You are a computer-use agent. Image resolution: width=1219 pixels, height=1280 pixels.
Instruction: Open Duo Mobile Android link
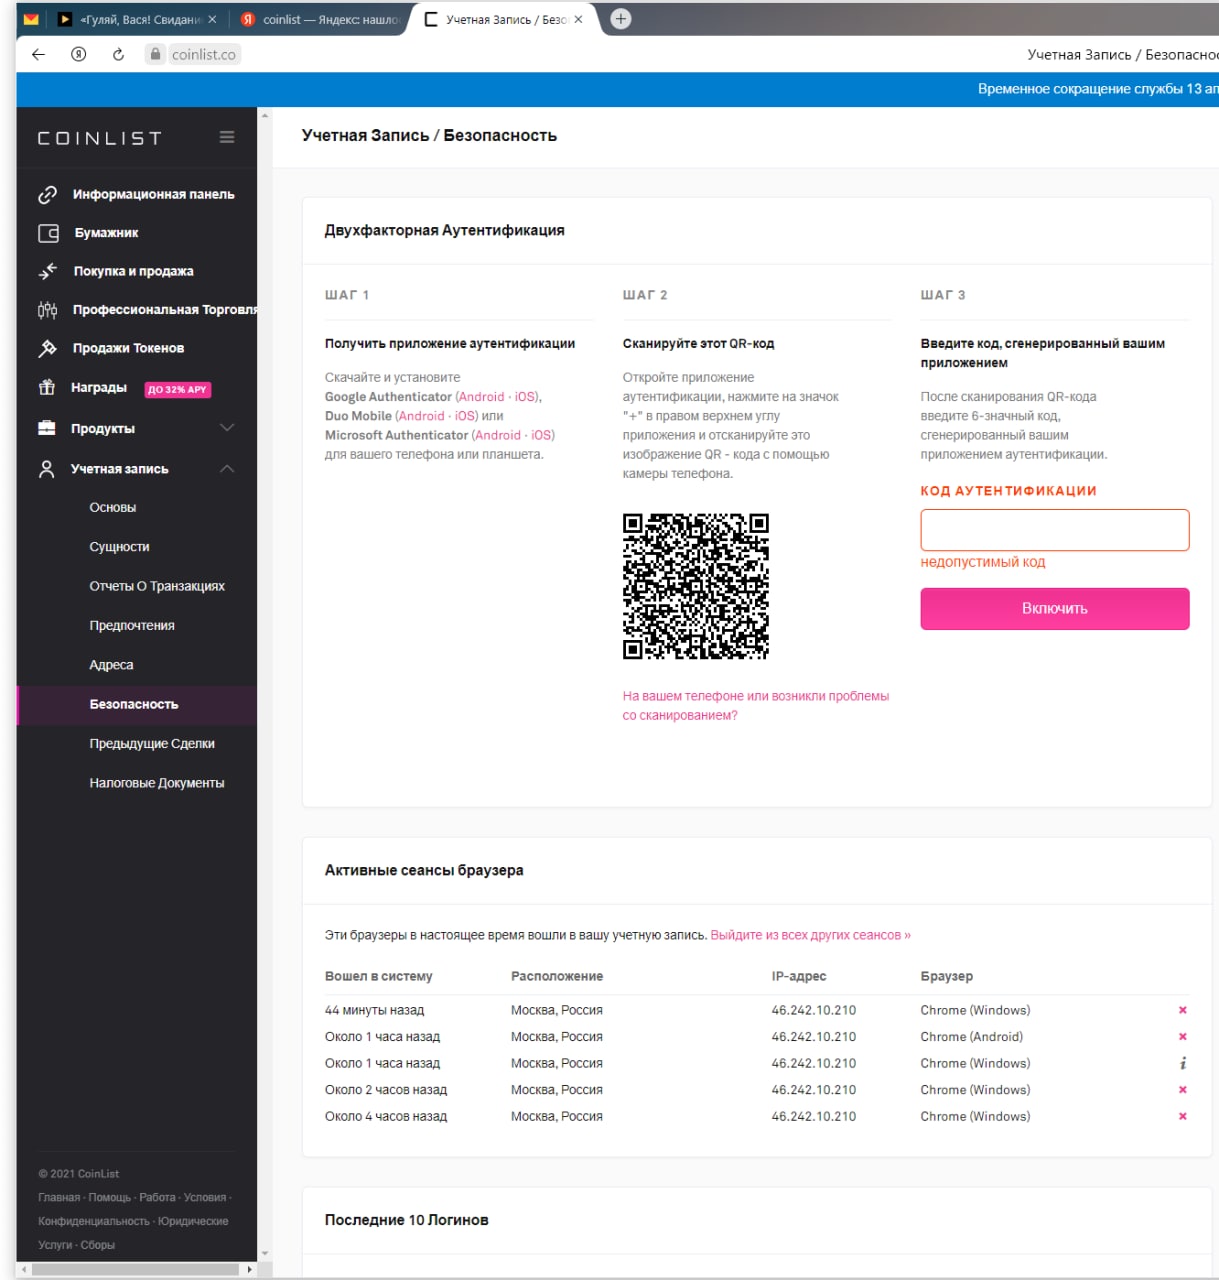421,416
